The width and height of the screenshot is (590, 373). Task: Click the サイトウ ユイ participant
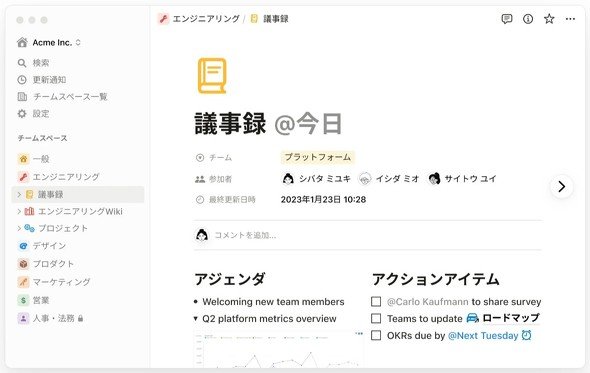point(462,178)
